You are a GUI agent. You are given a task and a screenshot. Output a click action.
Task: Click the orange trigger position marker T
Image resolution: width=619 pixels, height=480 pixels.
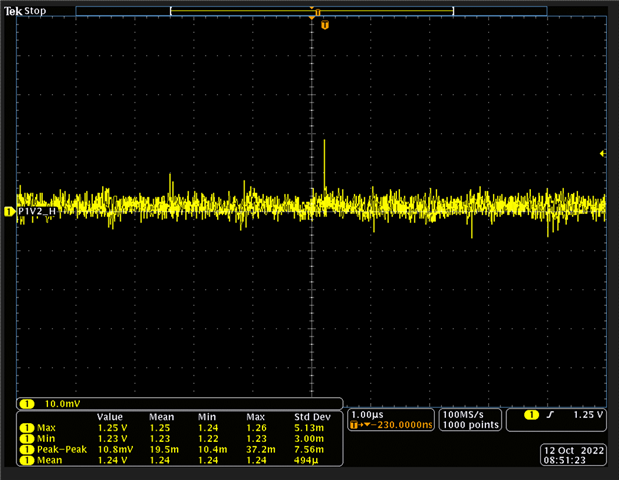coord(325,25)
